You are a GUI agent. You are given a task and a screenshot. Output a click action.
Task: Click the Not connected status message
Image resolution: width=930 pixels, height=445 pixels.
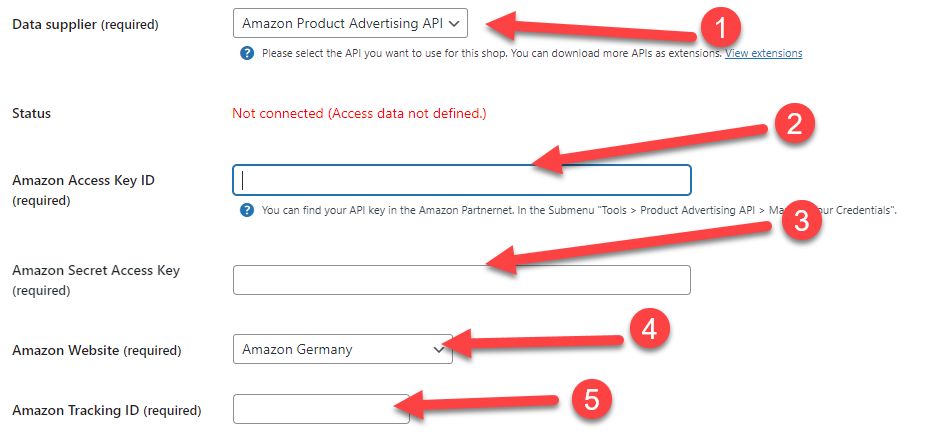click(x=359, y=113)
